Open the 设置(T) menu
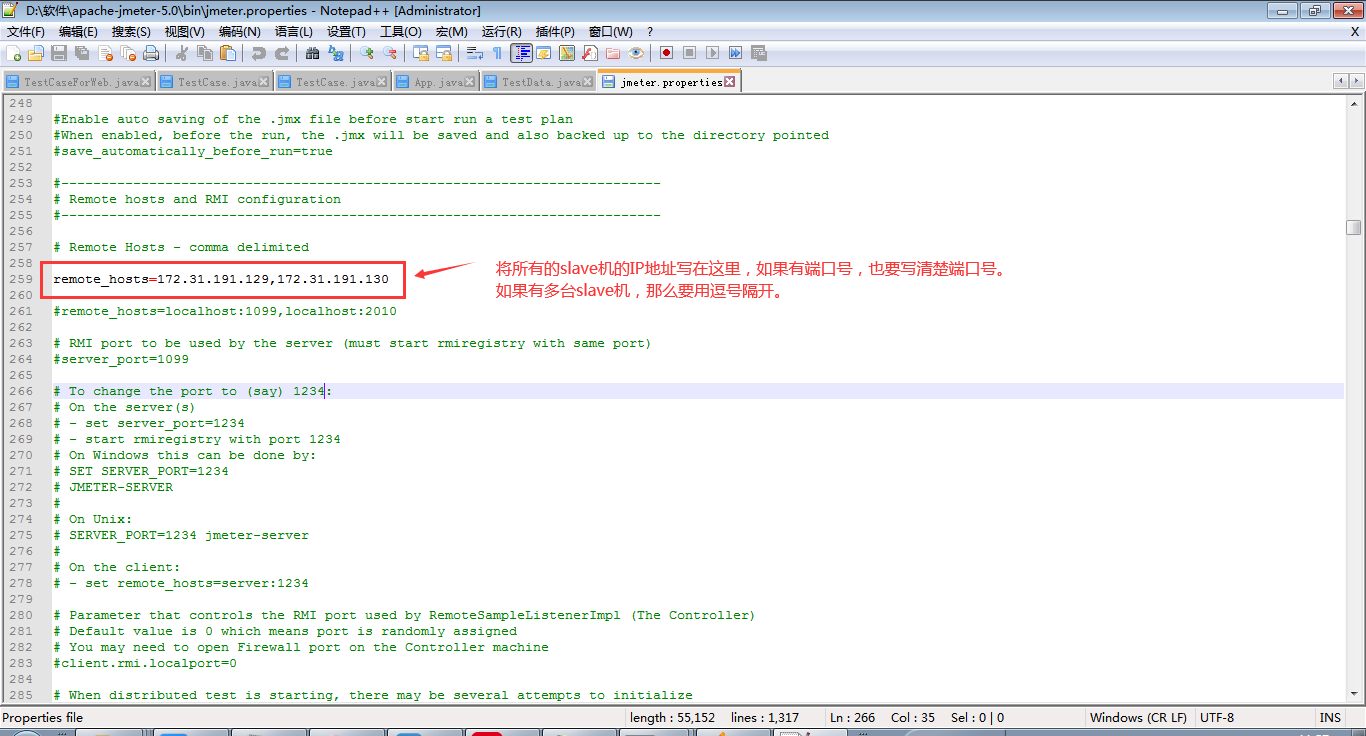 346,32
